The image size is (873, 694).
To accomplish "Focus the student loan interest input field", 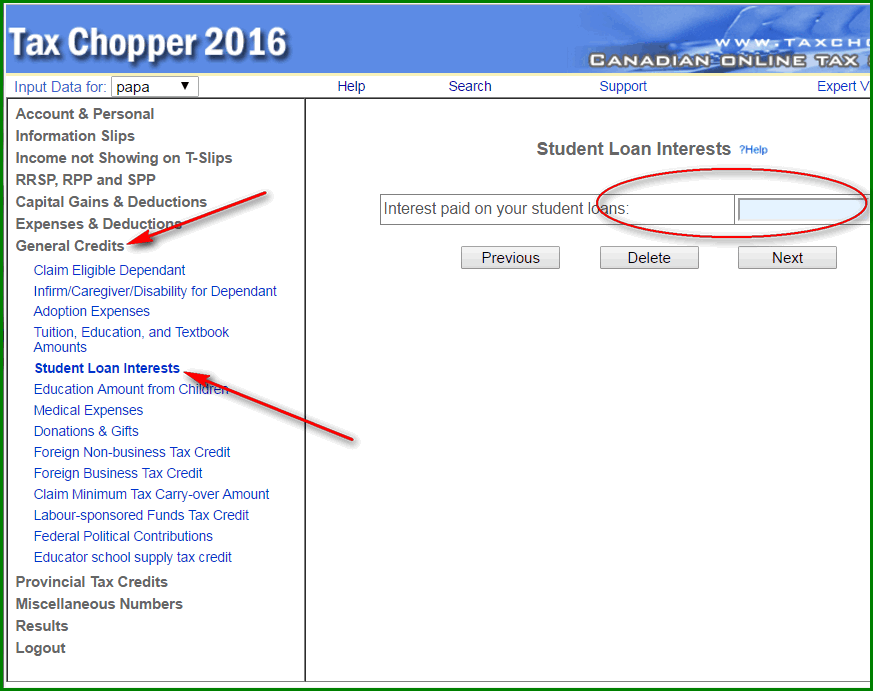I will tap(803, 210).
